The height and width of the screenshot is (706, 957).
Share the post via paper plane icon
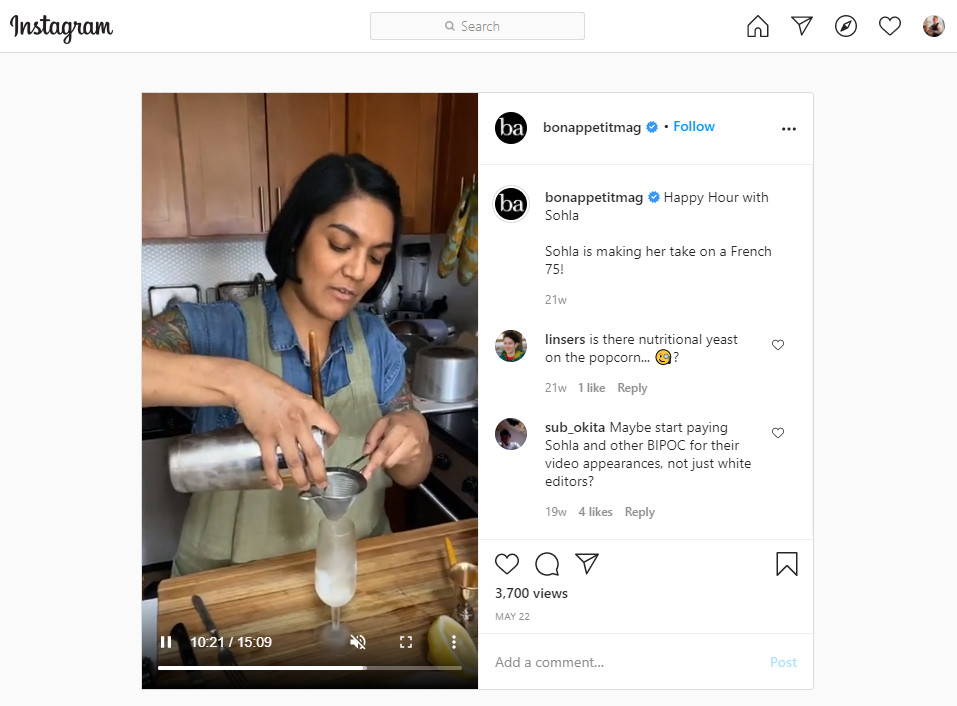click(x=587, y=563)
